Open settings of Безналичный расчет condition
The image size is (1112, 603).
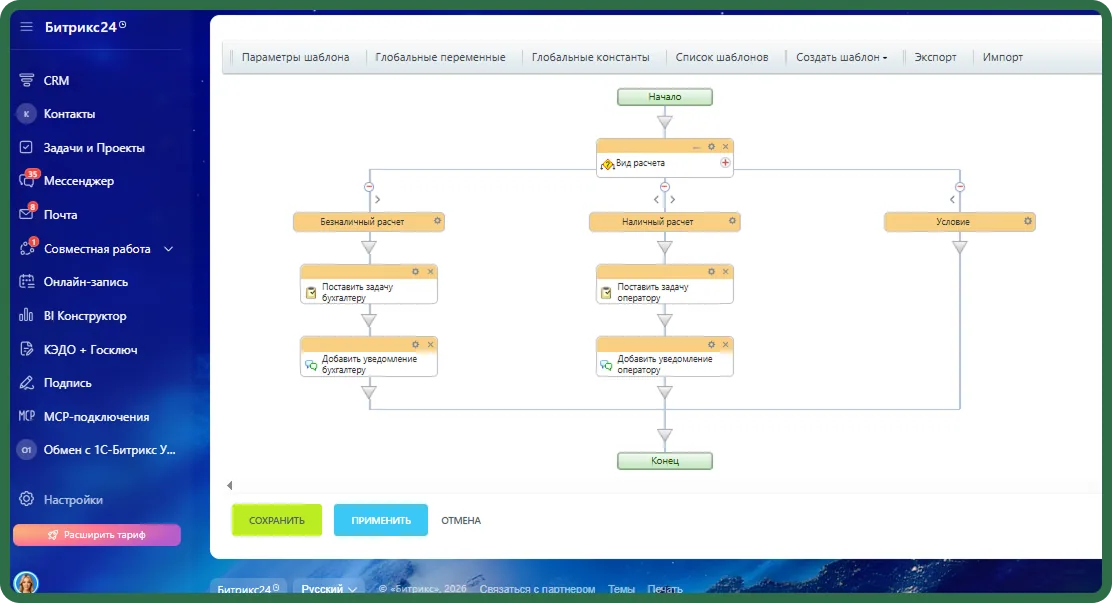click(x=438, y=221)
